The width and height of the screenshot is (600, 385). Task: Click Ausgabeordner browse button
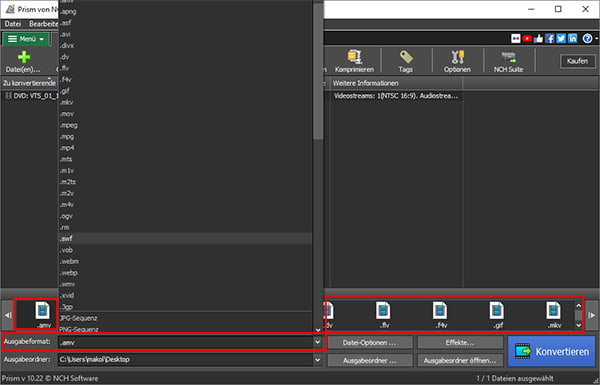370,360
